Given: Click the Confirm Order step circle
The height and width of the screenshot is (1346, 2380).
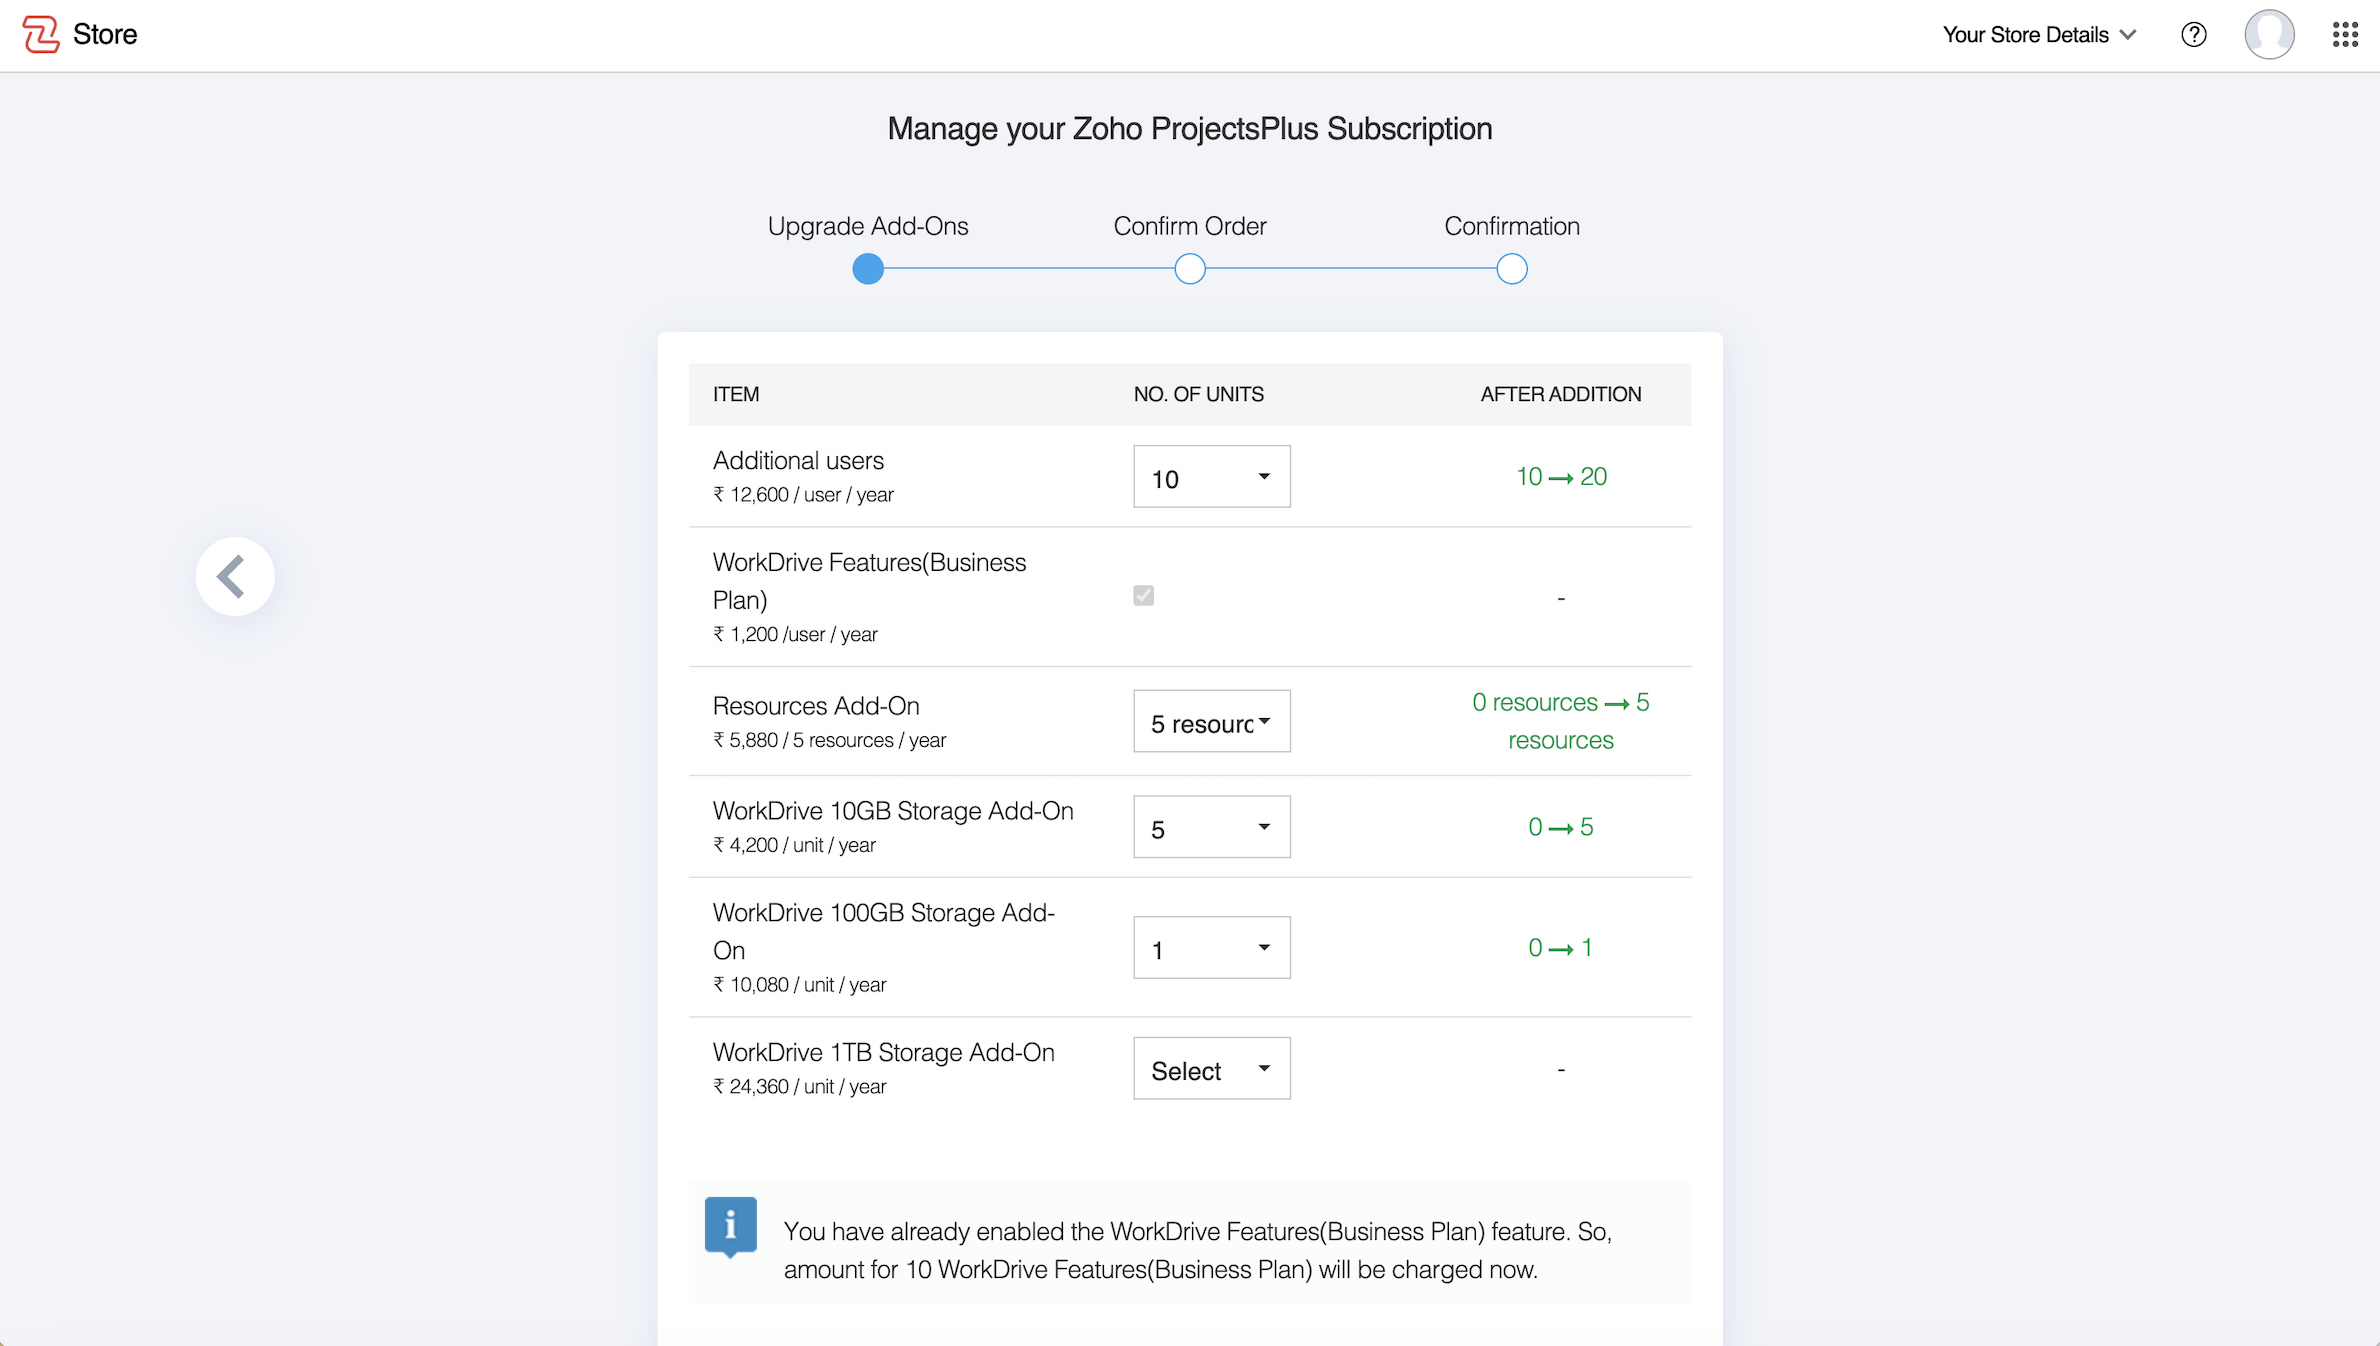Looking at the screenshot, I should click(x=1190, y=269).
